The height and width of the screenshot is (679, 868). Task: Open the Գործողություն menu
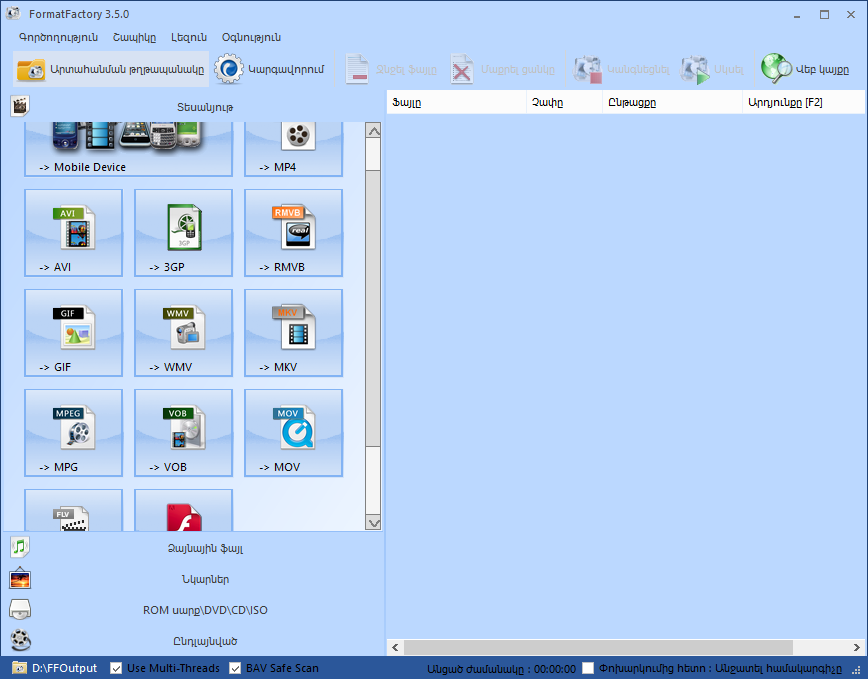(59, 37)
